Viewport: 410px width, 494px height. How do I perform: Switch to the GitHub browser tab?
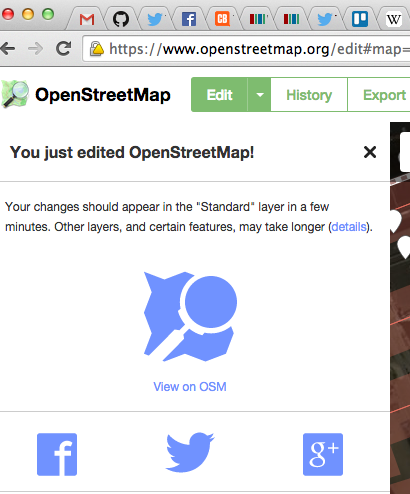[121, 19]
